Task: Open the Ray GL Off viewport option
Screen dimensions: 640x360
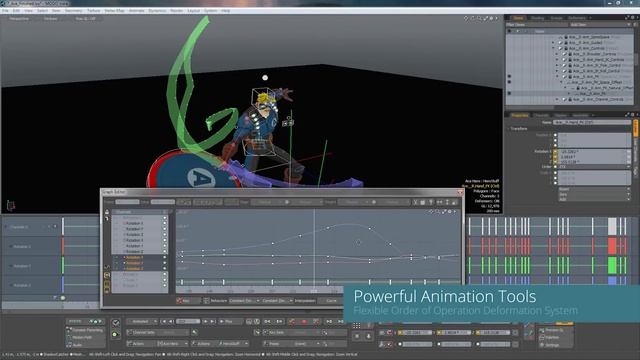Action: [85, 19]
